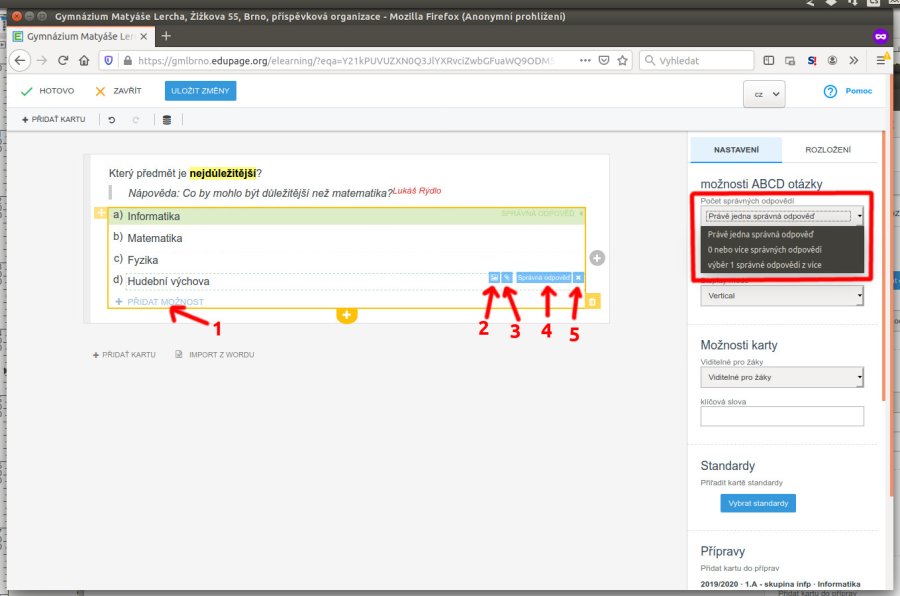Open the 'cz' language selector
Image resolution: width=900 pixels, height=596 pixels.
click(x=764, y=93)
